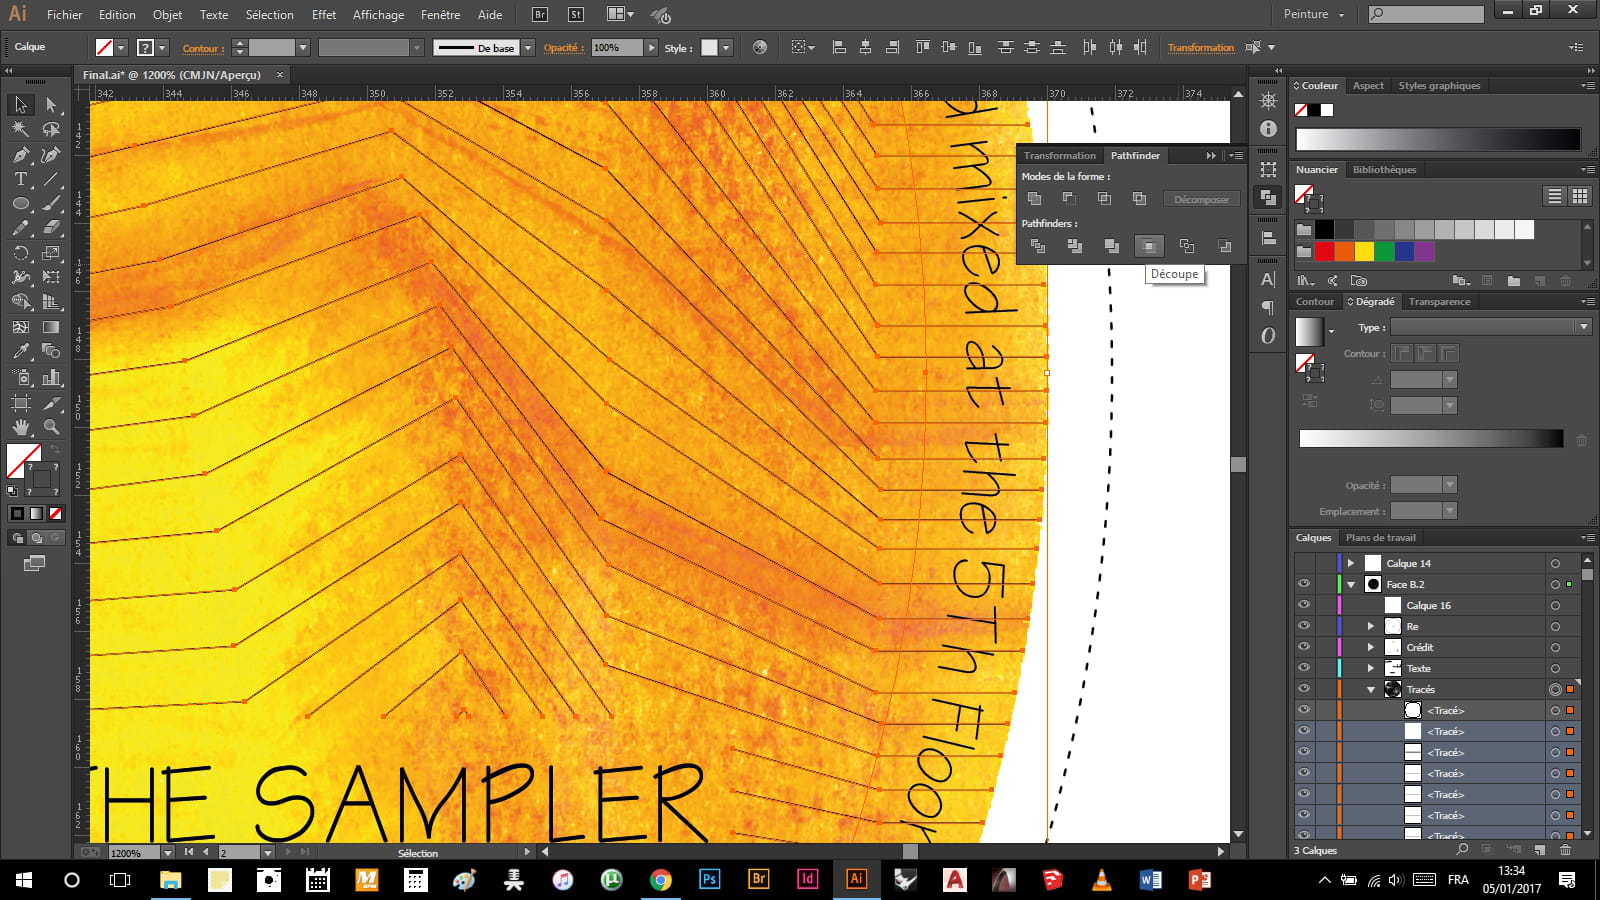Switch to Transformation tab in Pathfinder panel
Screen dimensions: 1600x900
1059,155
